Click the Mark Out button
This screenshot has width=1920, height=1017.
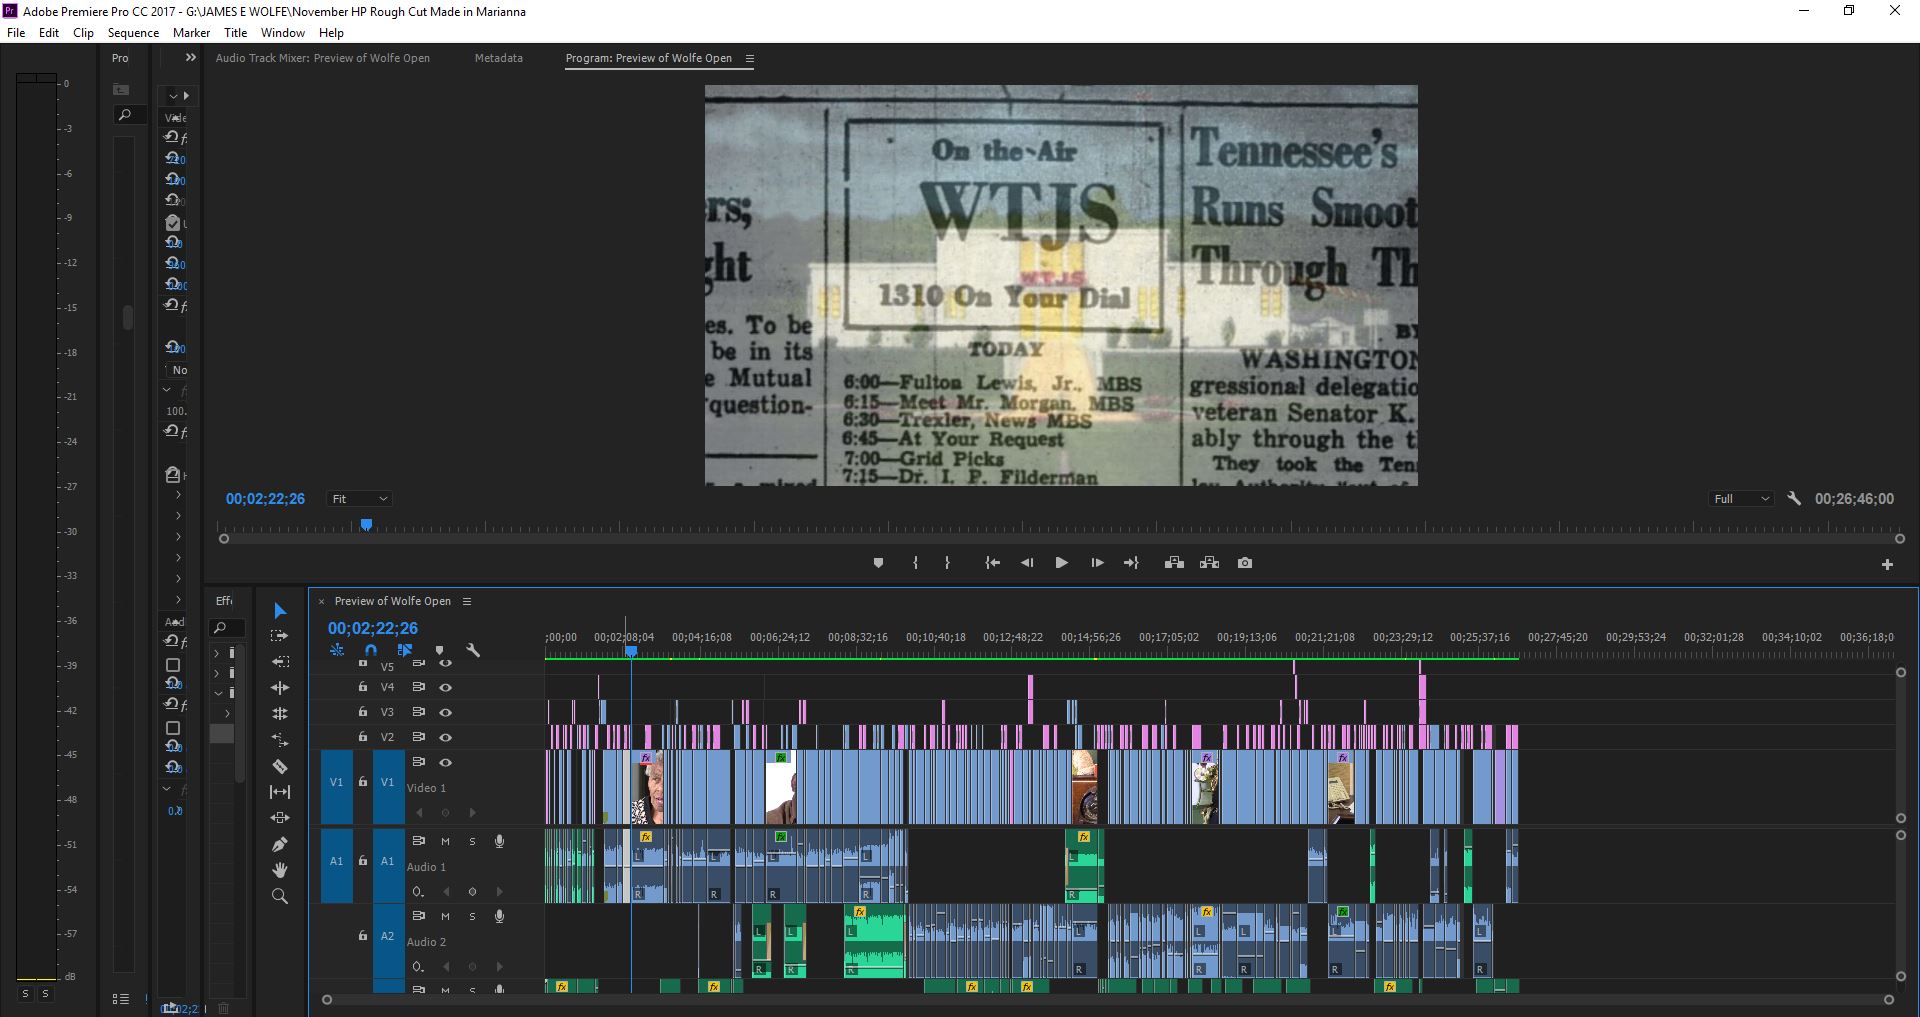[x=947, y=563]
